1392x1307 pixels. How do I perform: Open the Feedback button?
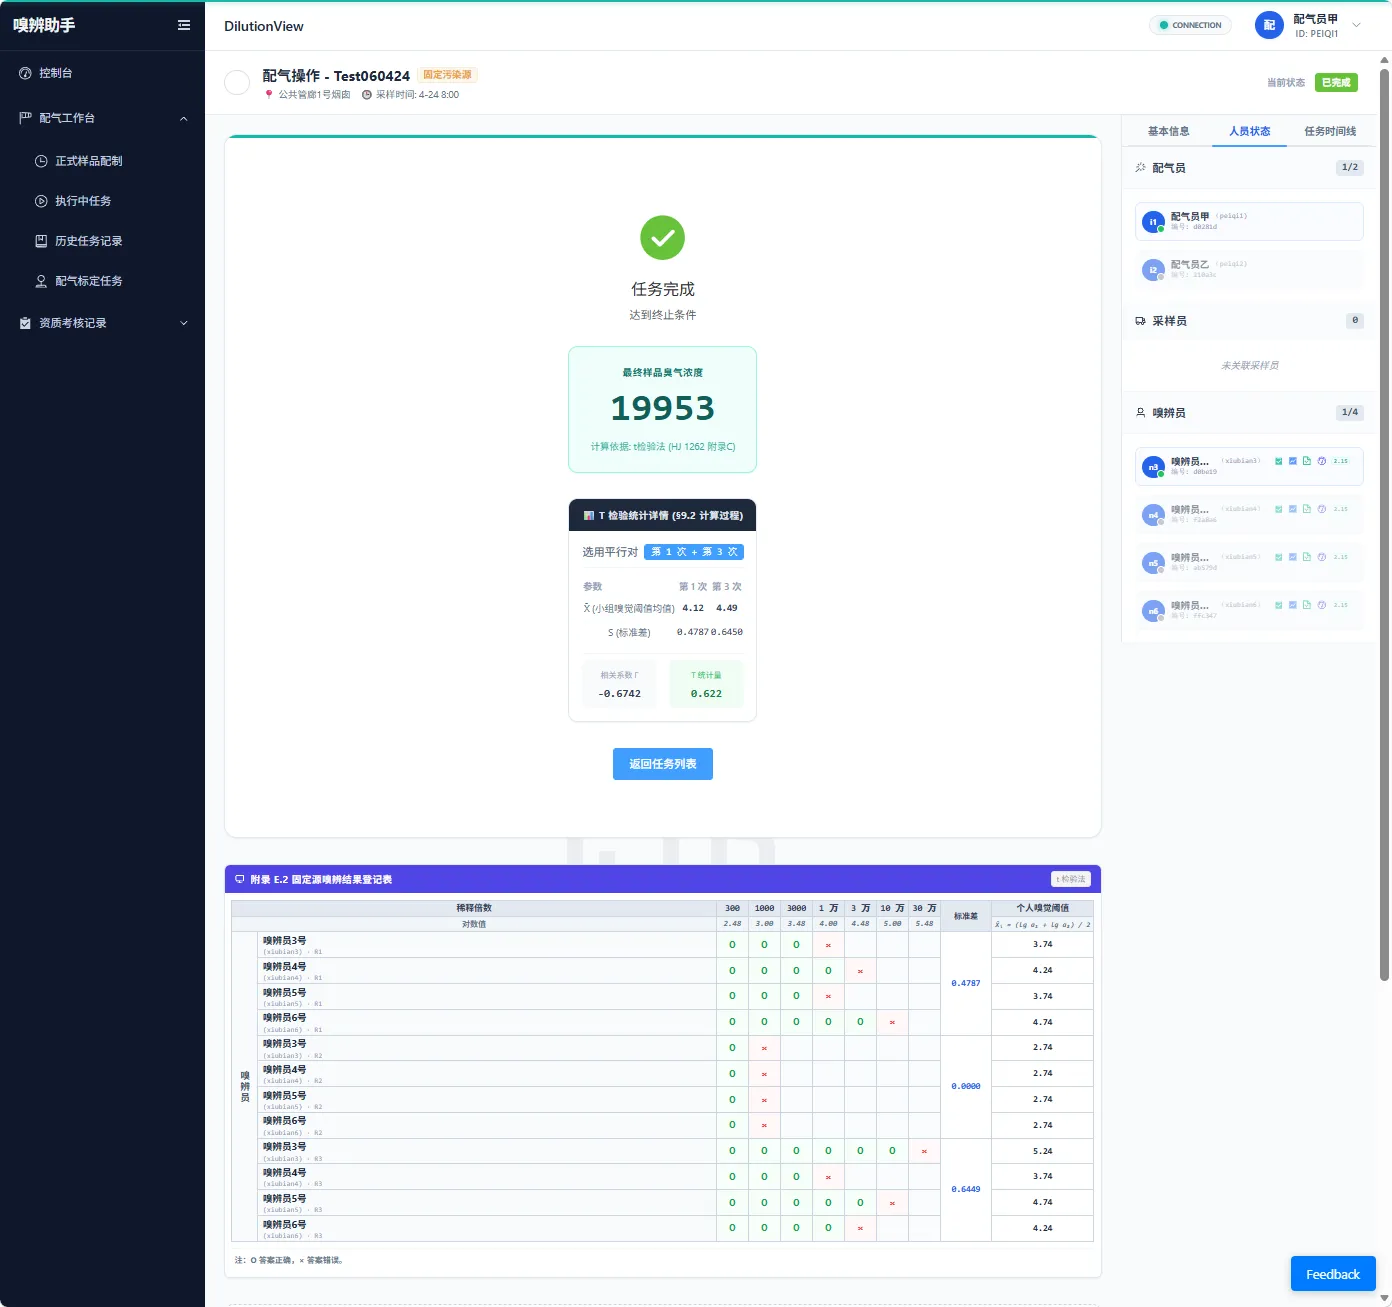pyautogui.click(x=1333, y=1274)
